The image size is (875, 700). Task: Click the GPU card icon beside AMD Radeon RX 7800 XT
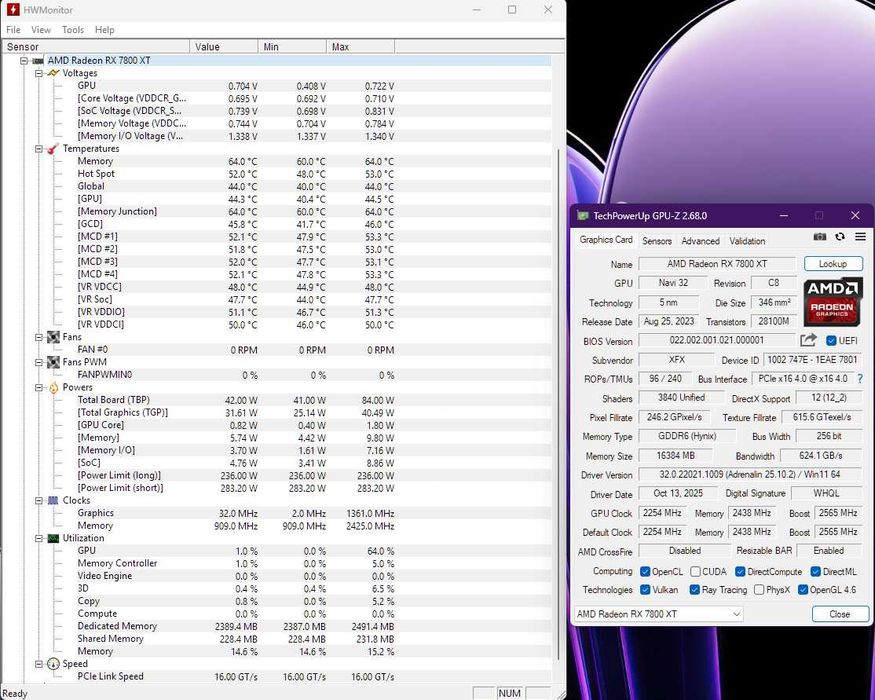pyautogui.click(x=37, y=61)
